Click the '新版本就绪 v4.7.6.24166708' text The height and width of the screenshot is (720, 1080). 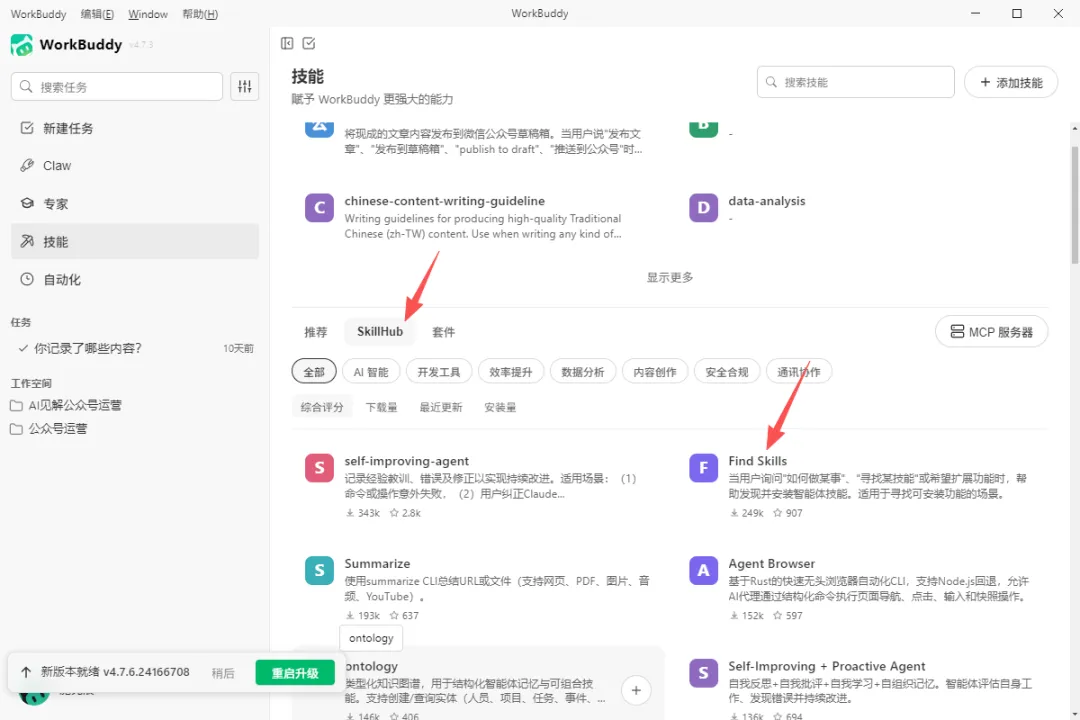tap(115, 672)
